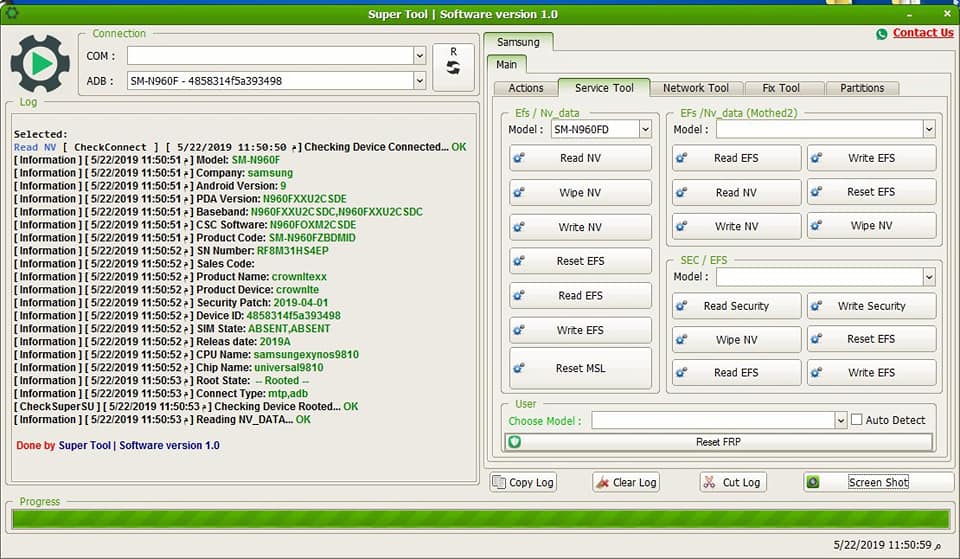Click the shield icon on Reset FRP
The height and width of the screenshot is (559, 960).
point(514,441)
